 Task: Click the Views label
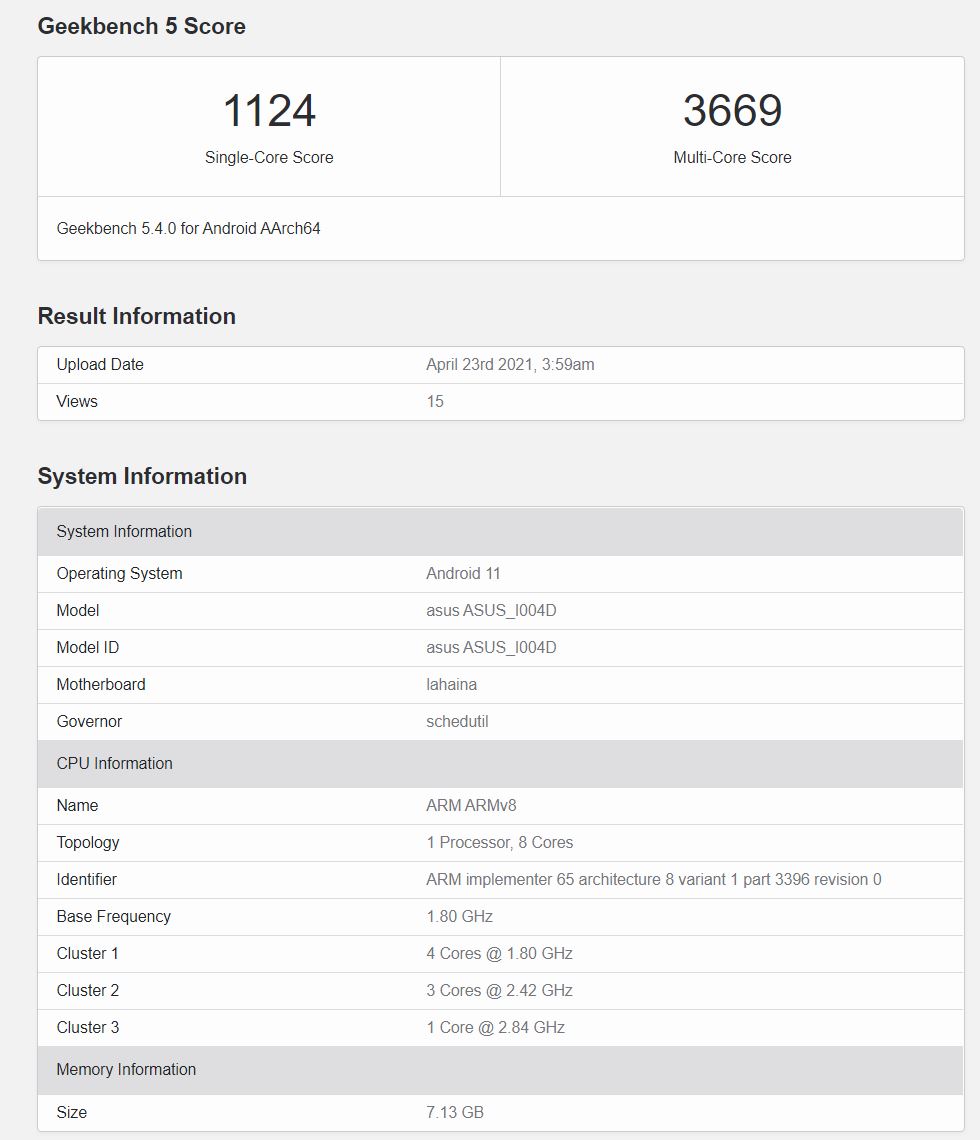tap(77, 401)
